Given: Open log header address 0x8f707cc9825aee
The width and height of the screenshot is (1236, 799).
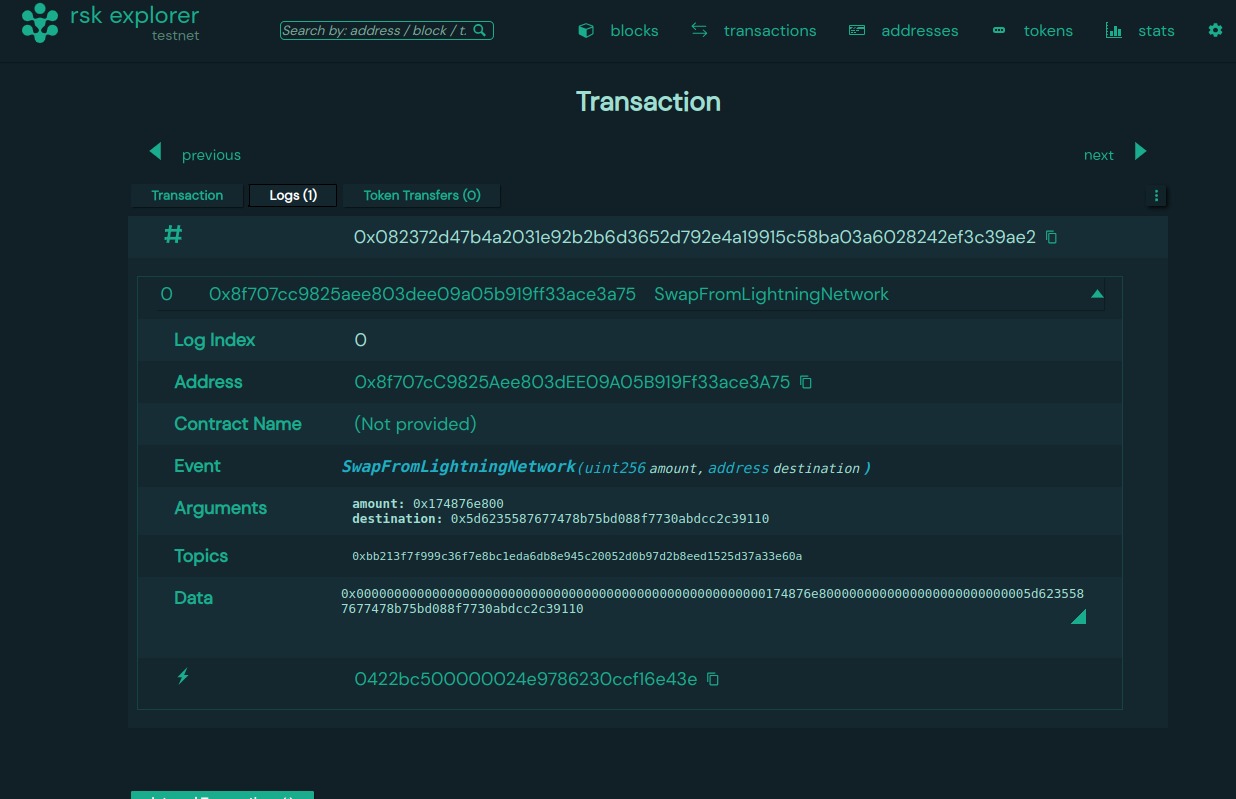Looking at the screenshot, I should (422, 294).
